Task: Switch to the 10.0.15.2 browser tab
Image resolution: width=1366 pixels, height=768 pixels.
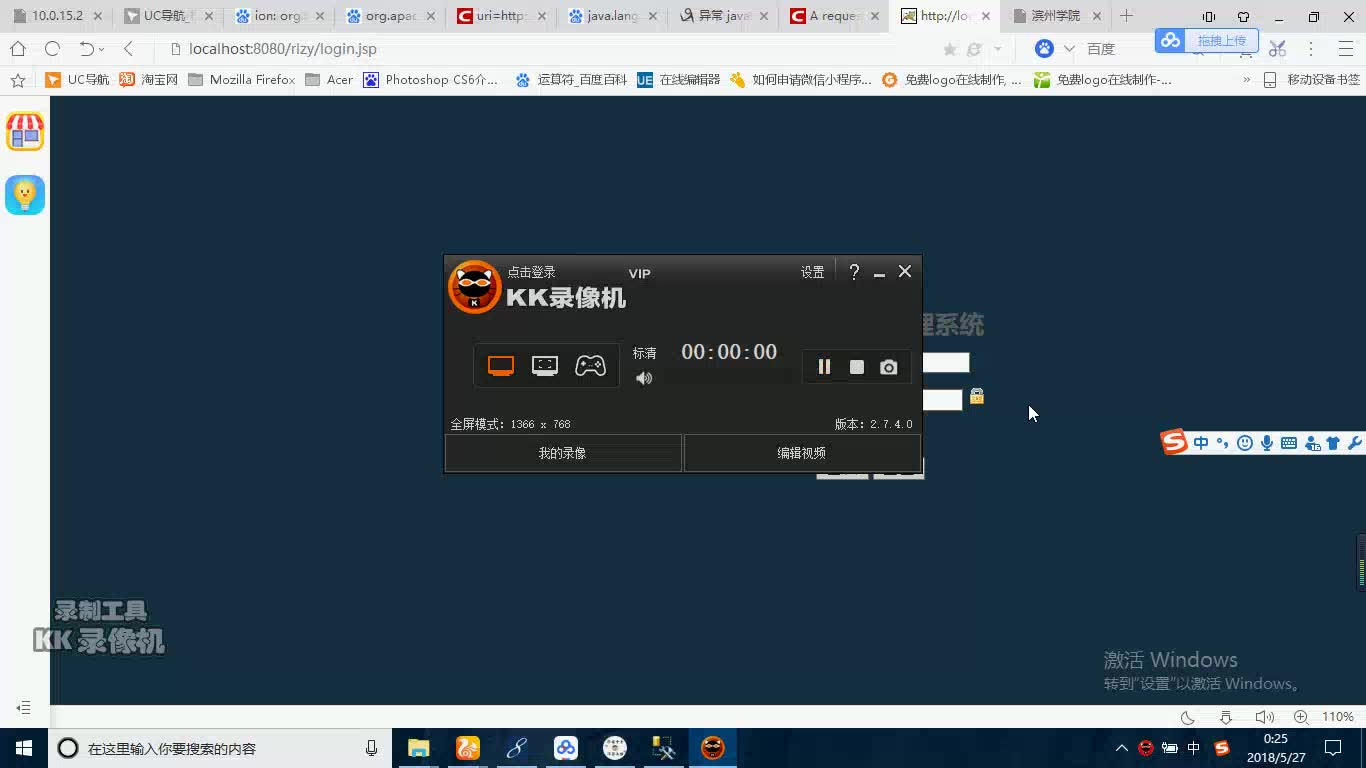Action: tap(56, 16)
